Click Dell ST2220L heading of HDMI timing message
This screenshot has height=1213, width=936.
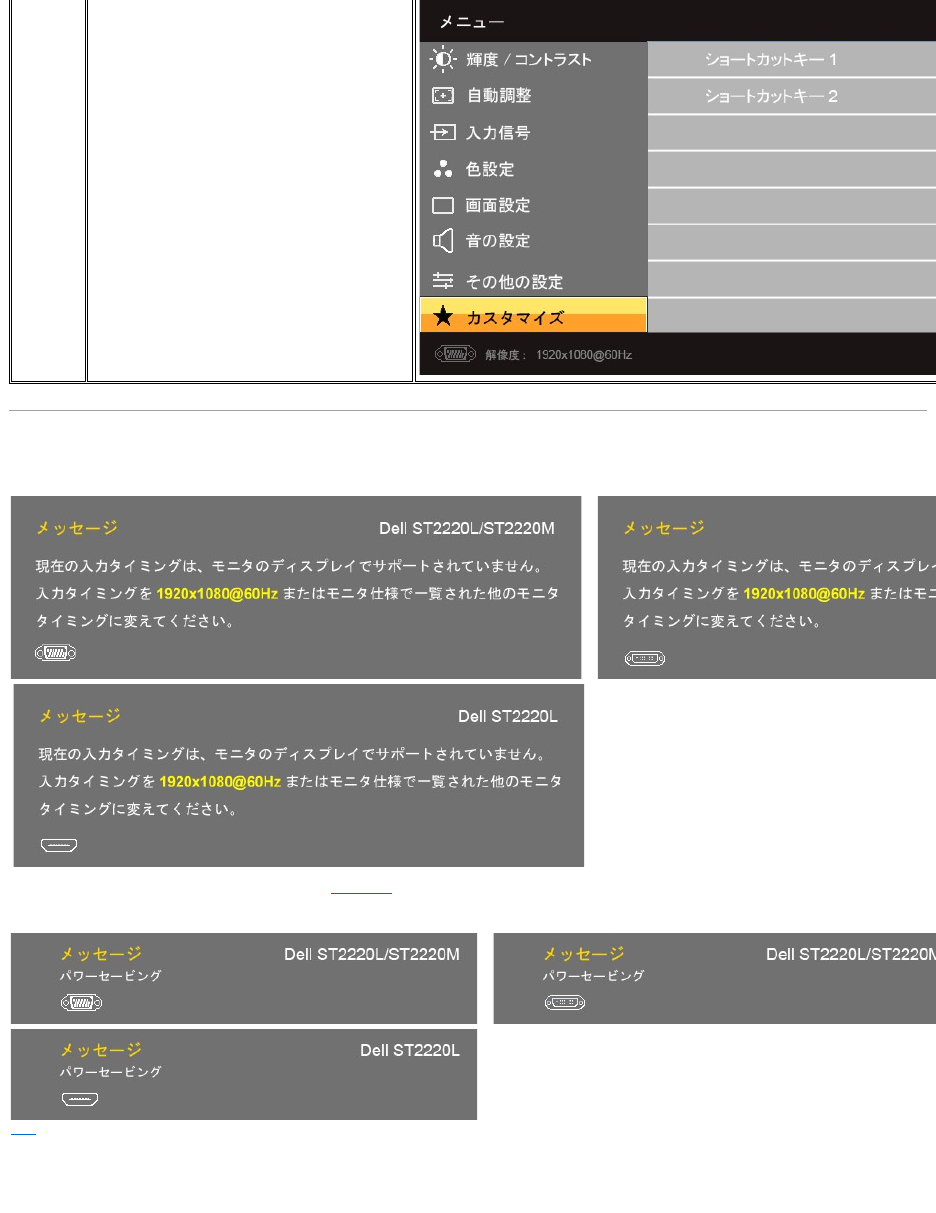point(508,716)
